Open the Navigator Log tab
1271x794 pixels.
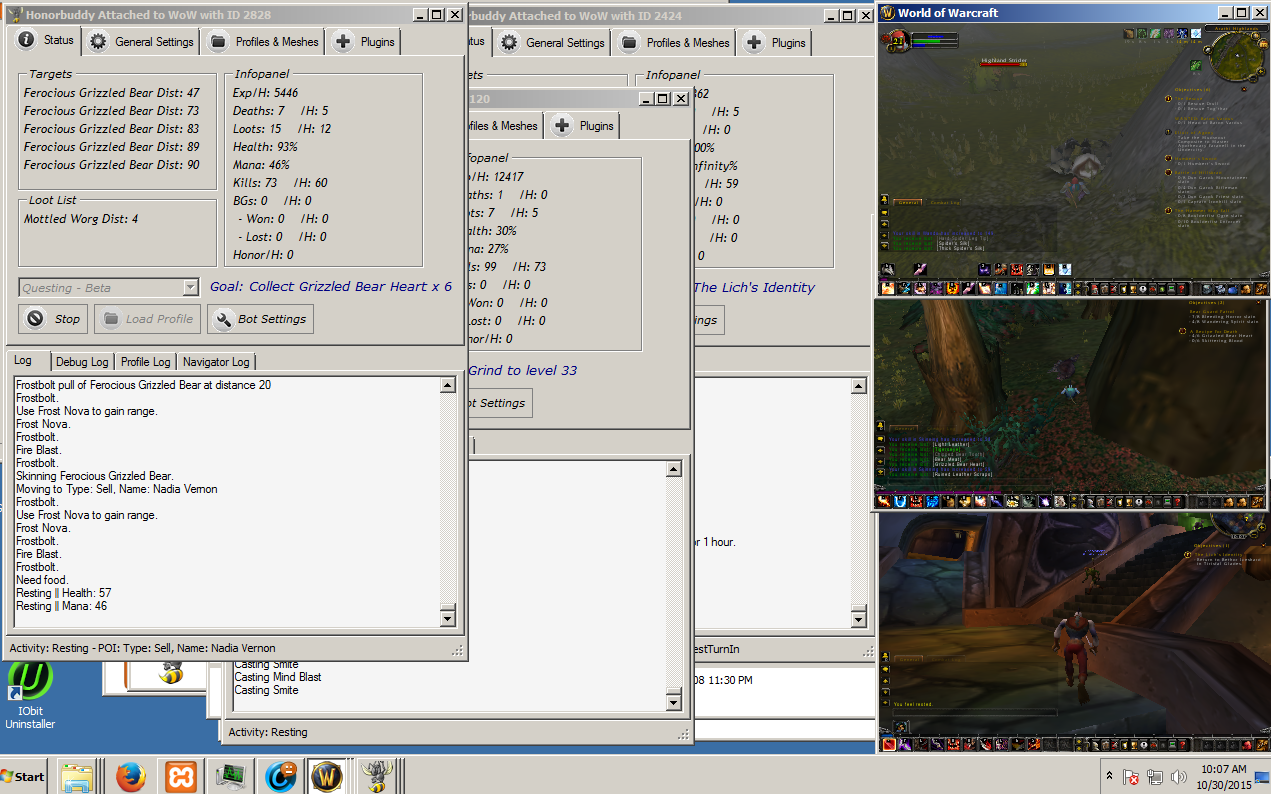216,361
